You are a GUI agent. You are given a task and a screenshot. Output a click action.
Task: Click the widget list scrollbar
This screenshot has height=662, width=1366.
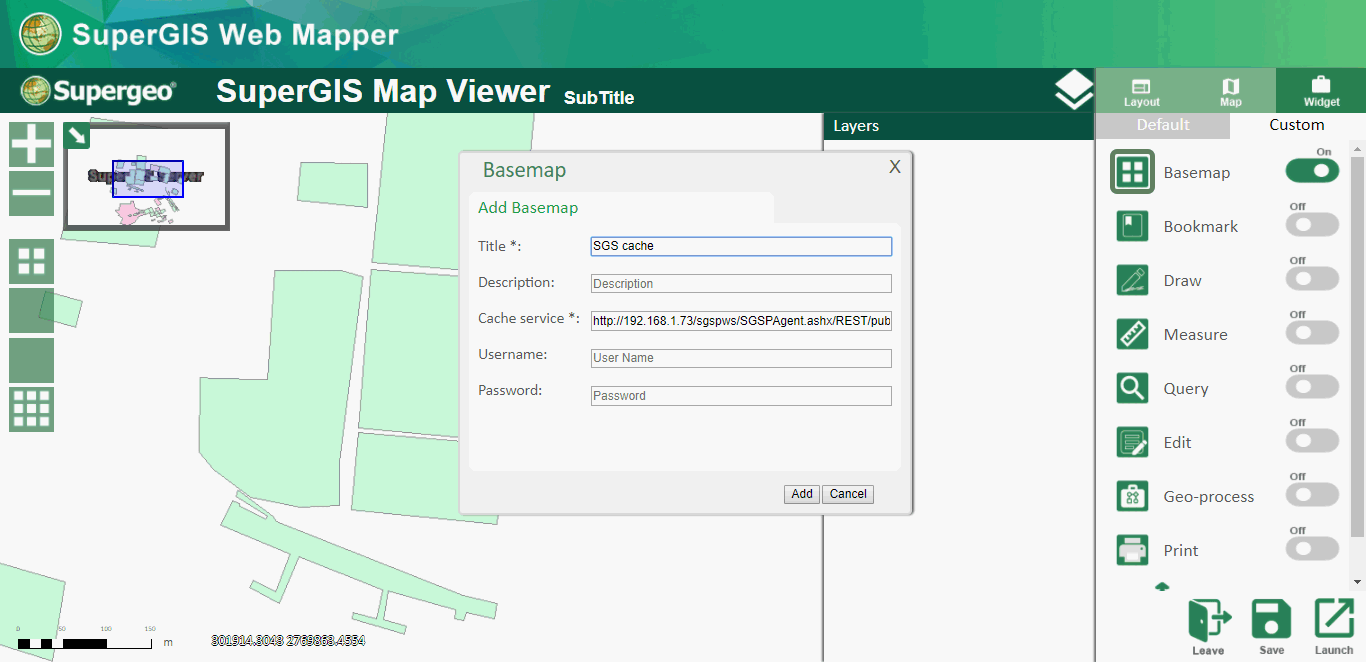tap(1357, 345)
